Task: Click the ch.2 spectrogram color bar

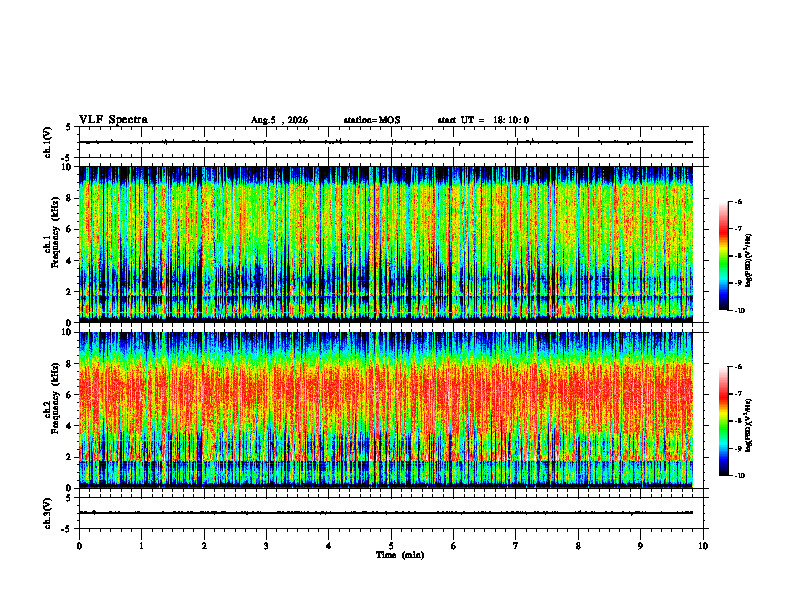Action: click(723, 421)
